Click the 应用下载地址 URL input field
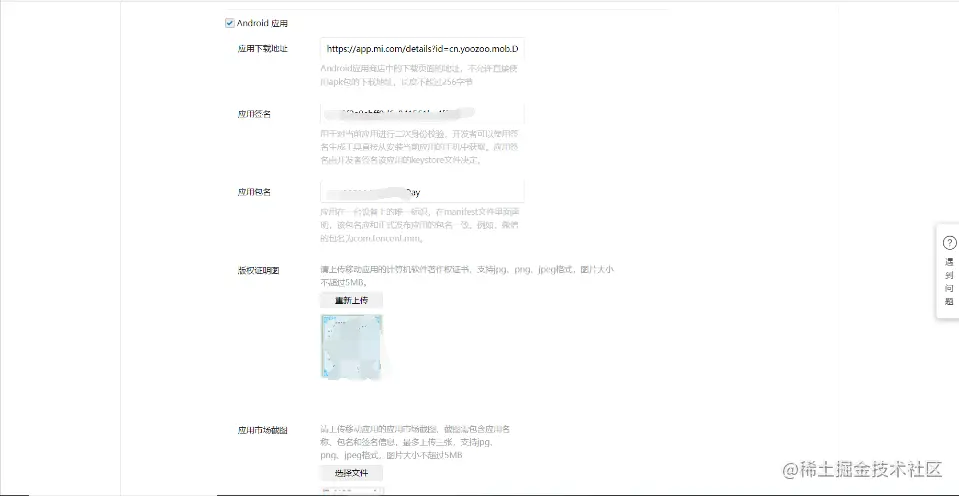Viewport: 959px width, 496px height. point(422,48)
